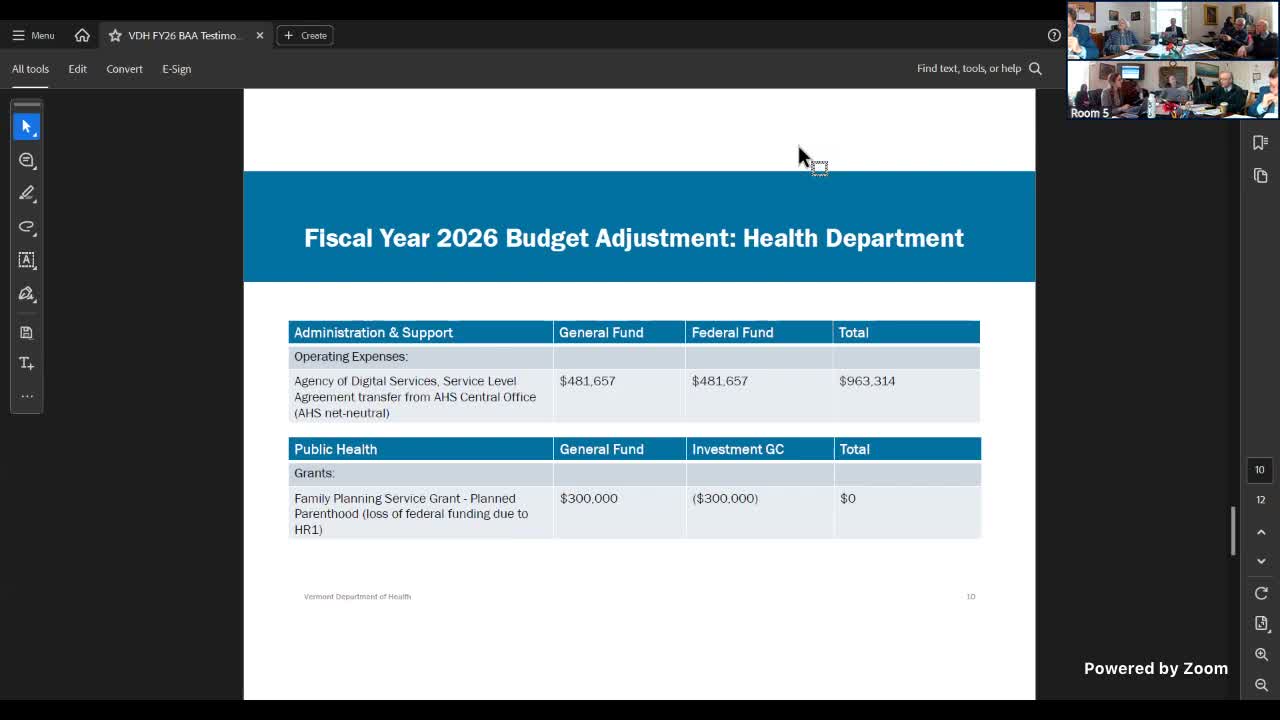
Task: Open the Add Comment tool
Action: pos(27,160)
